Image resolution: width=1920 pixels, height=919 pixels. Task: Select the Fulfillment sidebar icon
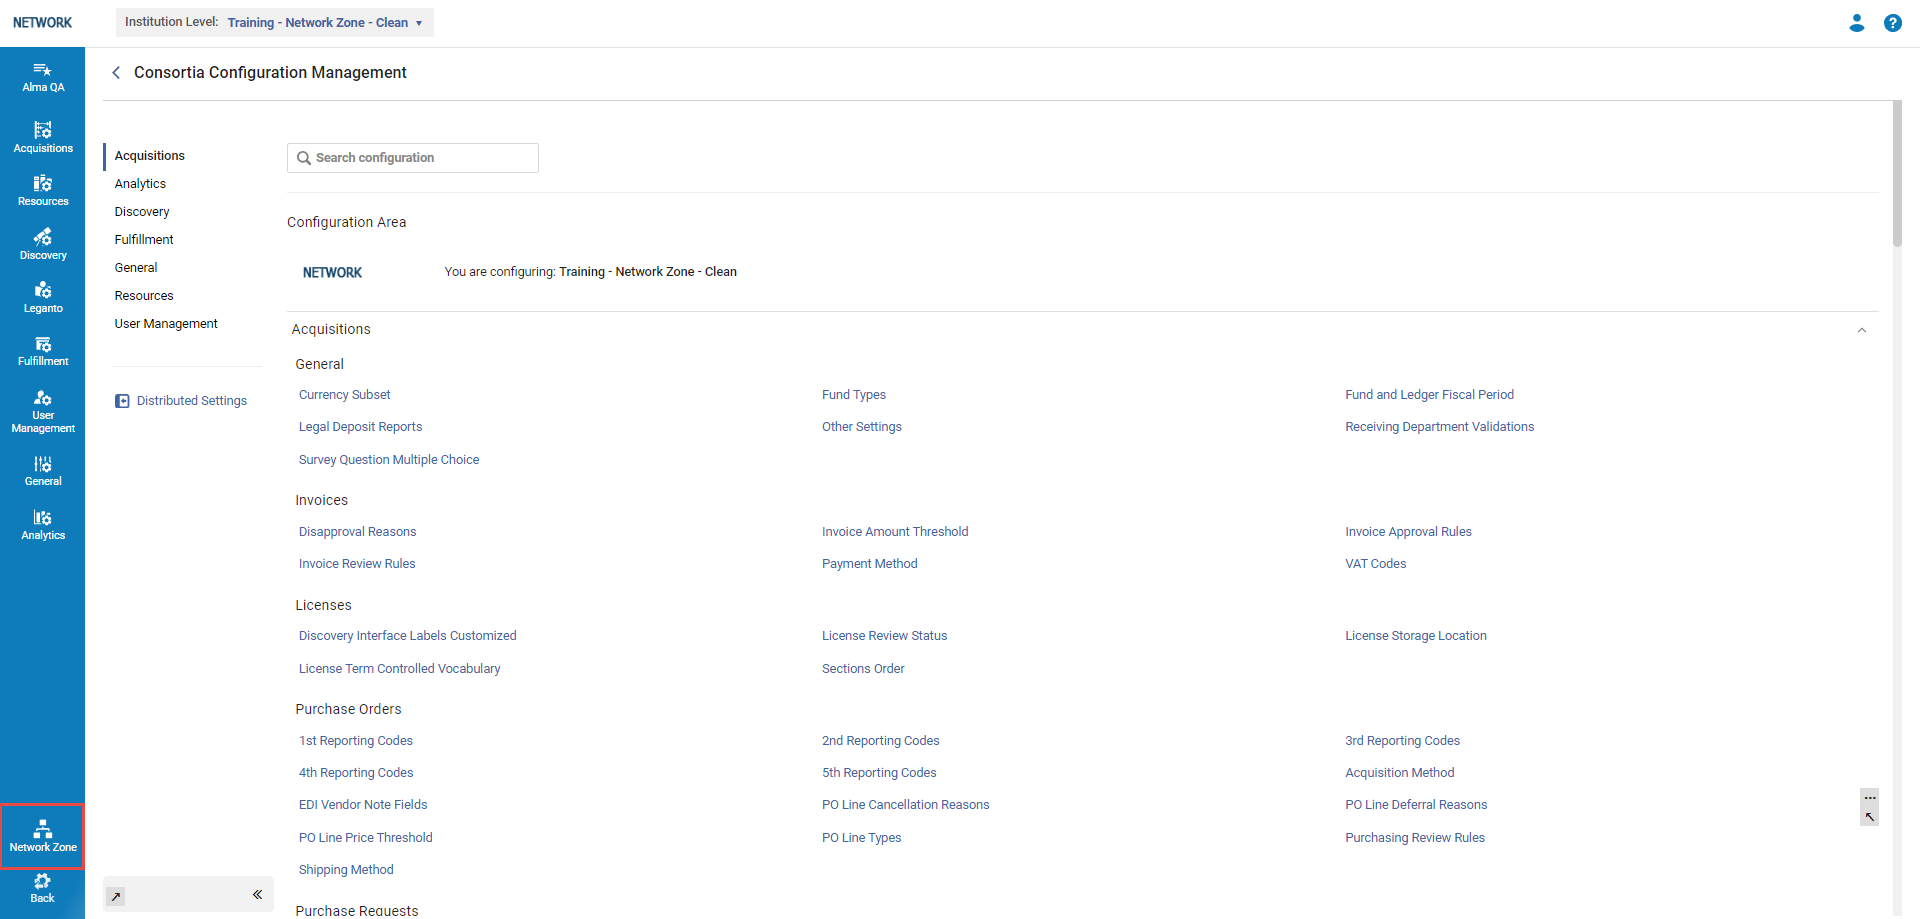tap(42, 351)
